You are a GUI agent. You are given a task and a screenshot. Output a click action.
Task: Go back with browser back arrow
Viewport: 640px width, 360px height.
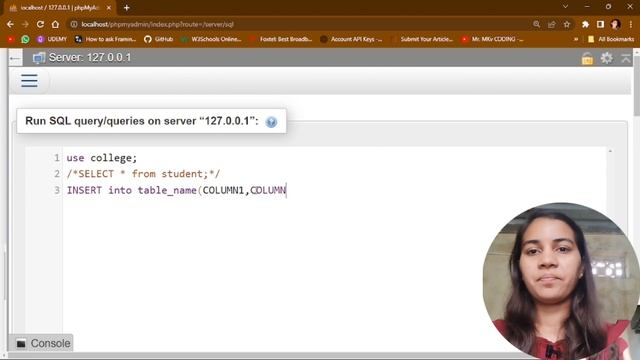click(10, 24)
